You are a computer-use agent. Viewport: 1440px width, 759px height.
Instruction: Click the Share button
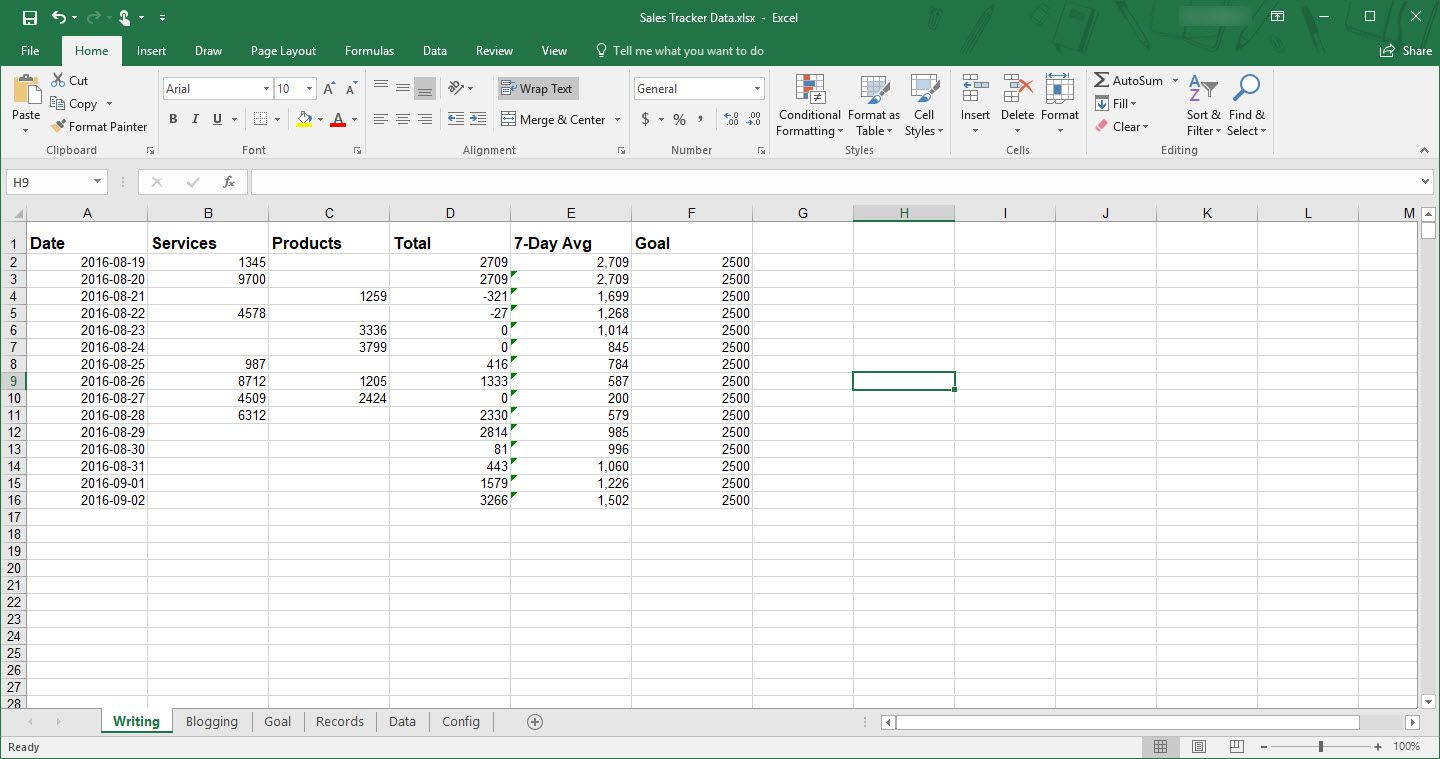[1406, 51]
